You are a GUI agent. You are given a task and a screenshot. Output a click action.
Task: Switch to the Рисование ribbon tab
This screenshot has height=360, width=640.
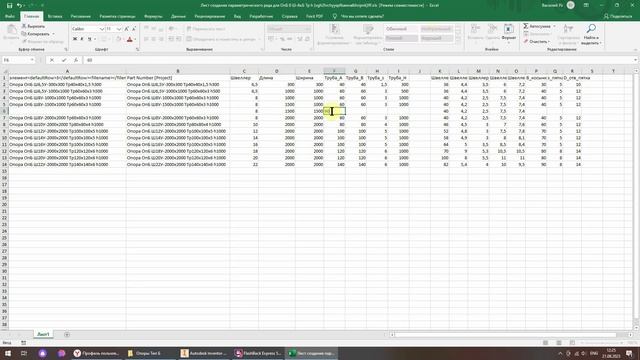(x=80, y=16)
